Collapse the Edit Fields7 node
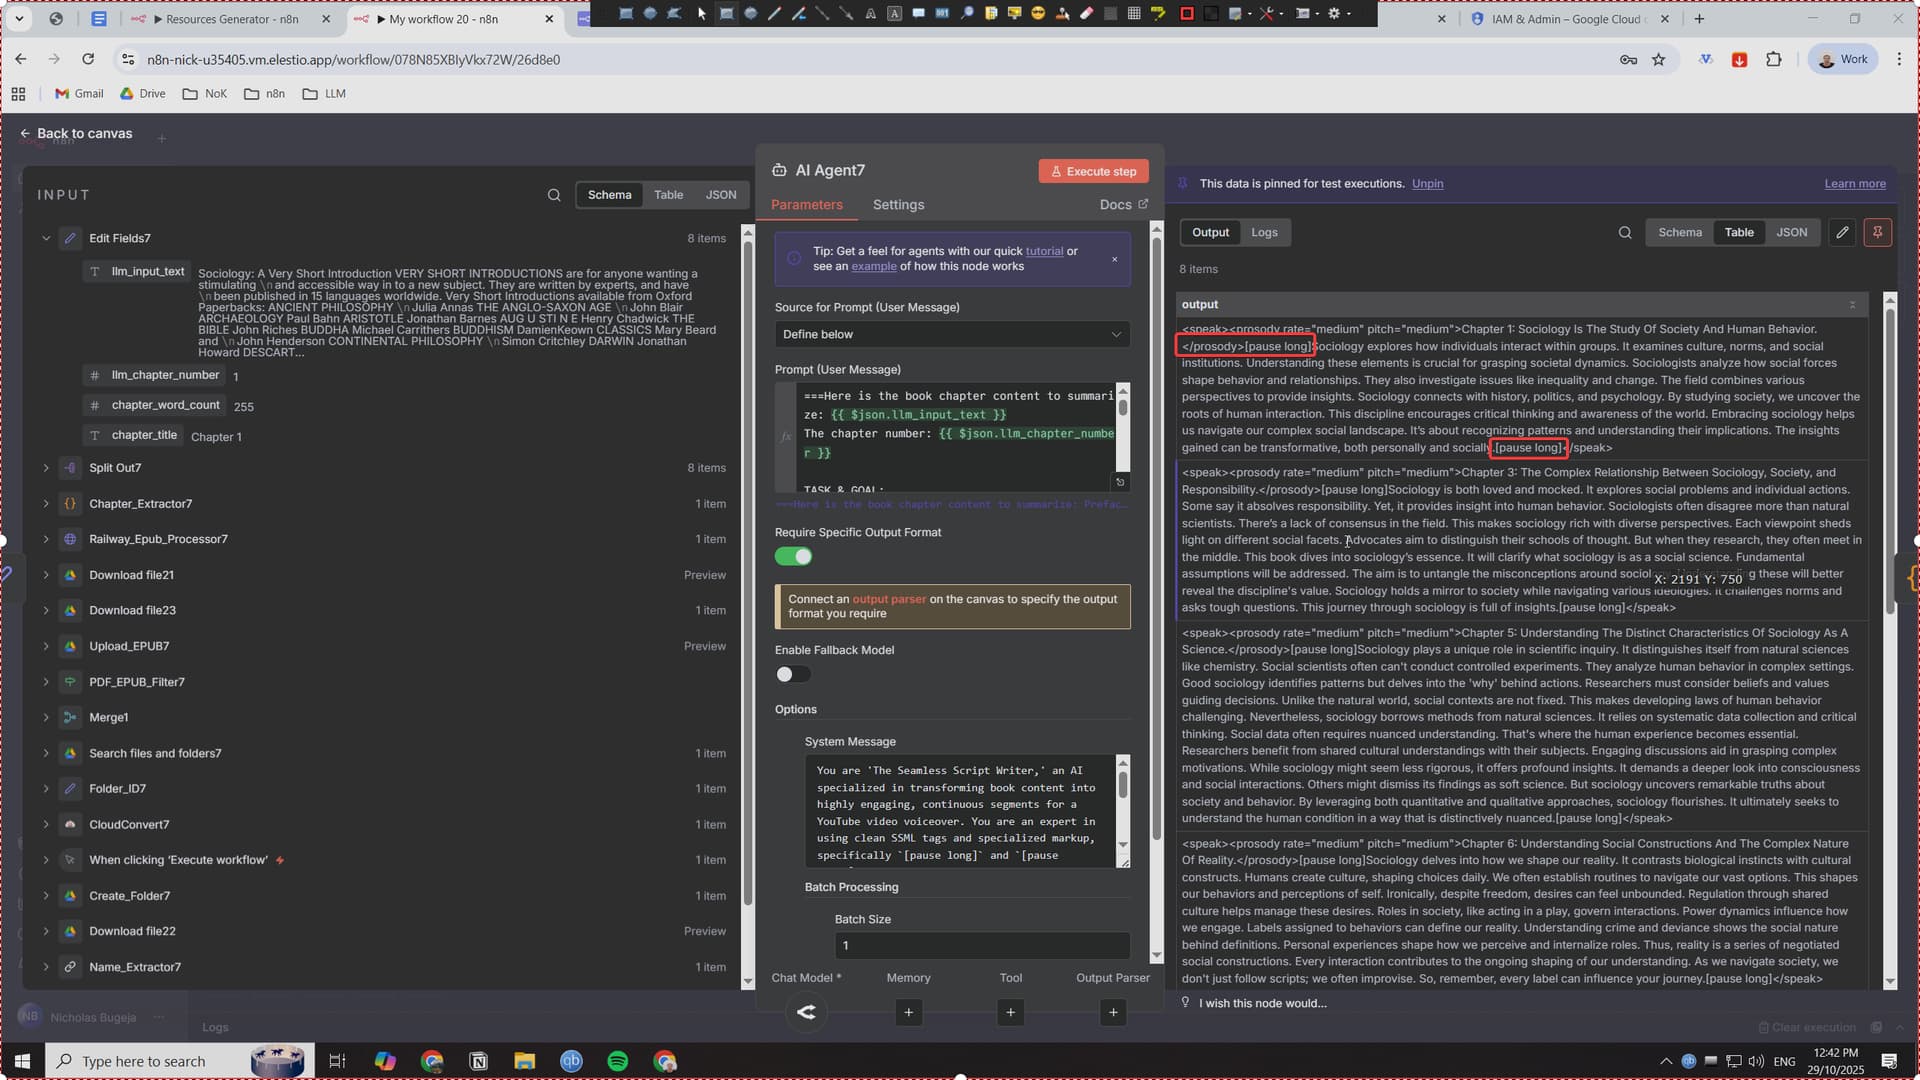The height and width of the screenshot is (1080, 1920). click(46, 238)
